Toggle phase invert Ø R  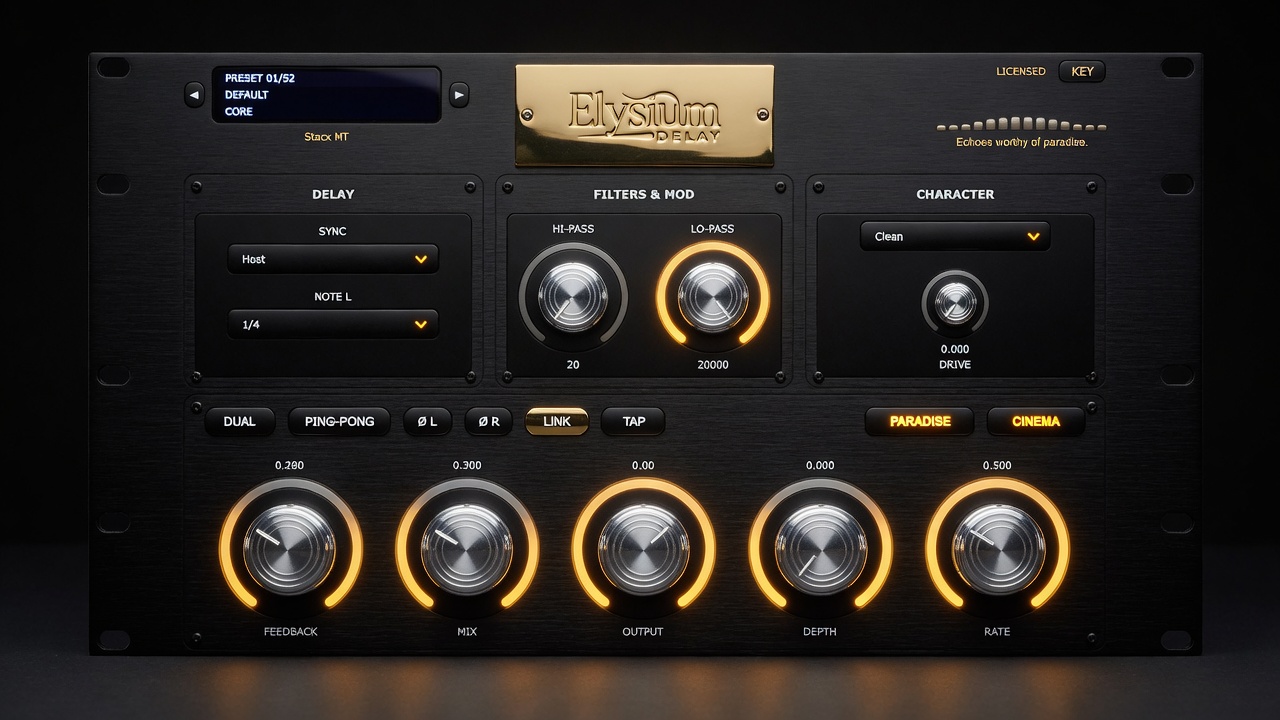[489, 421]
